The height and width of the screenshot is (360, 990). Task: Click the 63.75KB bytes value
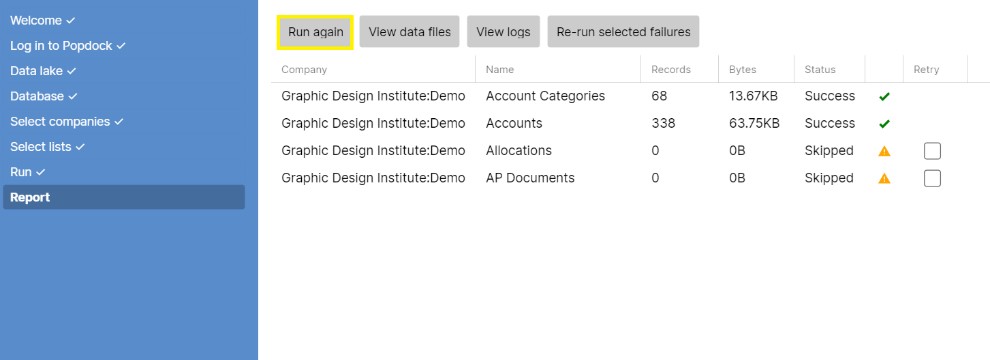(754, 123)
